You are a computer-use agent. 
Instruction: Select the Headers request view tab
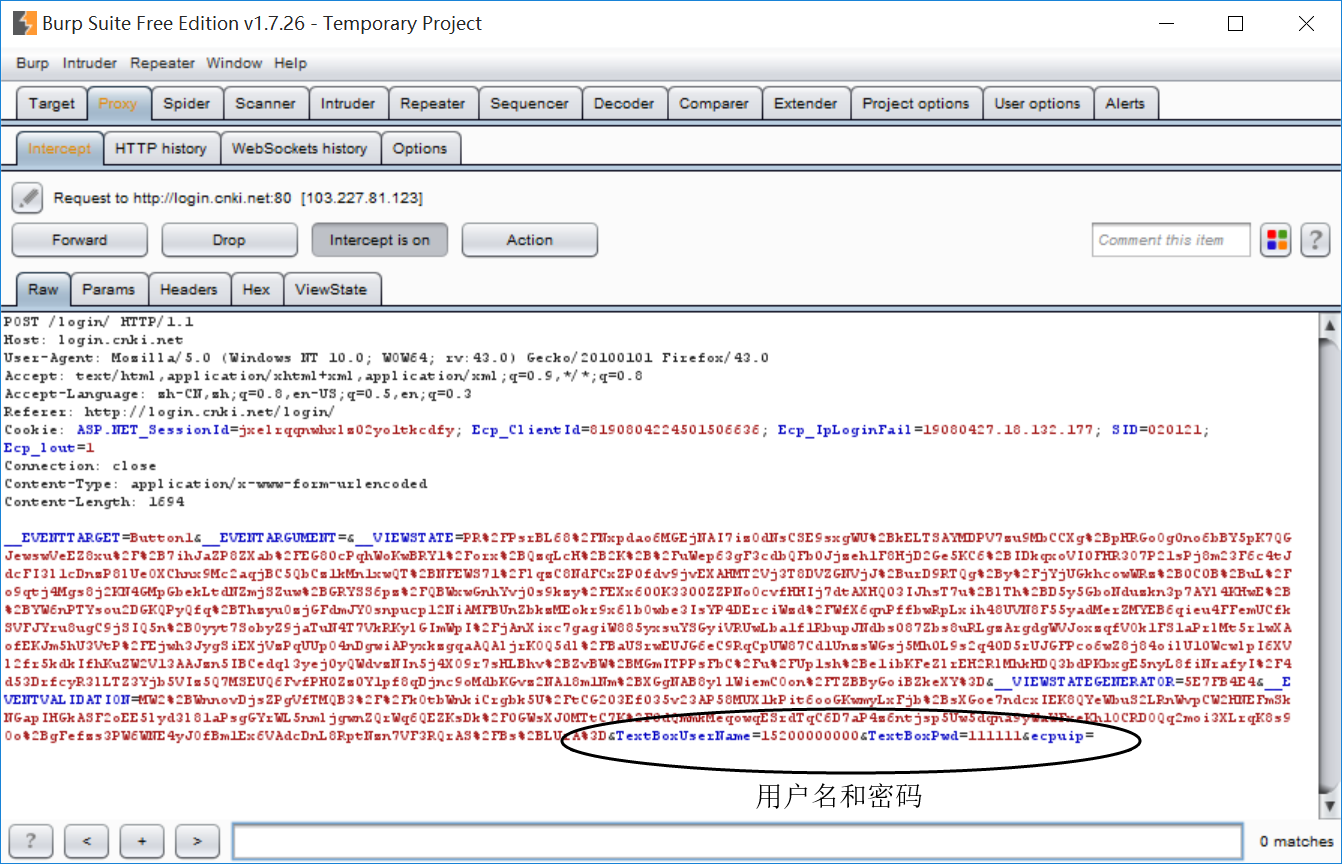(188, 289)
